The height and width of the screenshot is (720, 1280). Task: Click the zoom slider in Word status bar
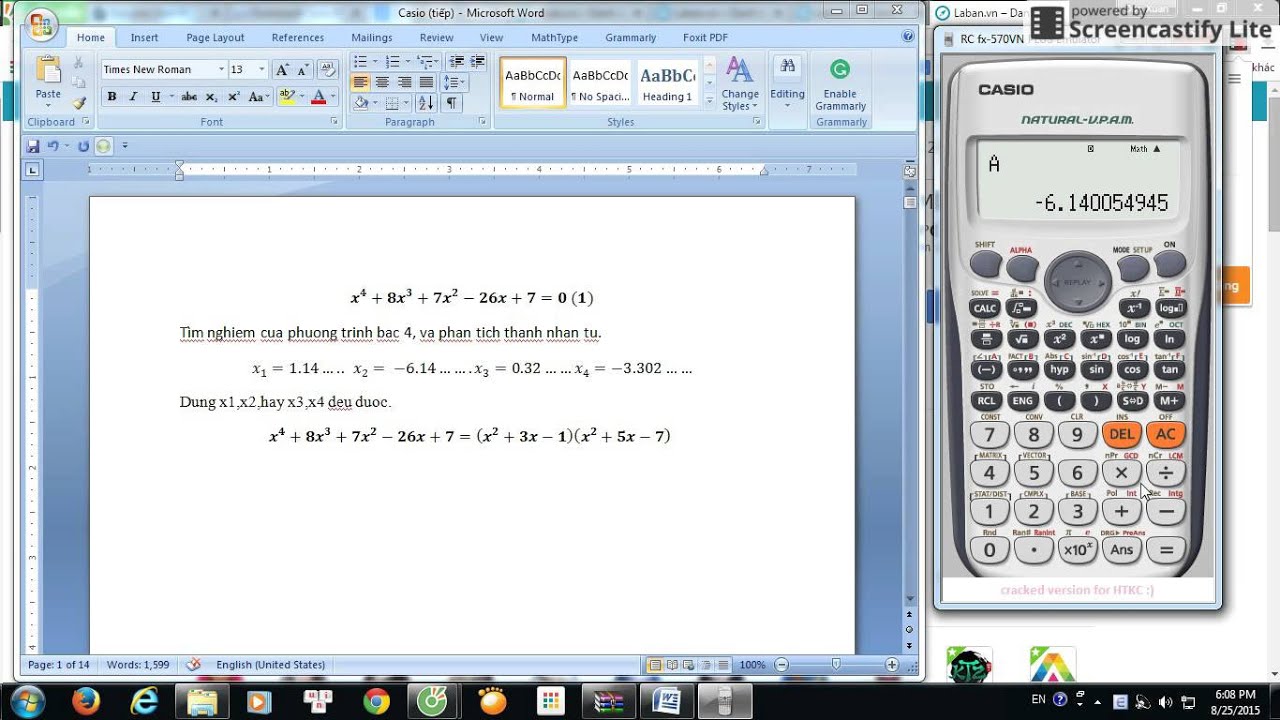tap(836, 664)
